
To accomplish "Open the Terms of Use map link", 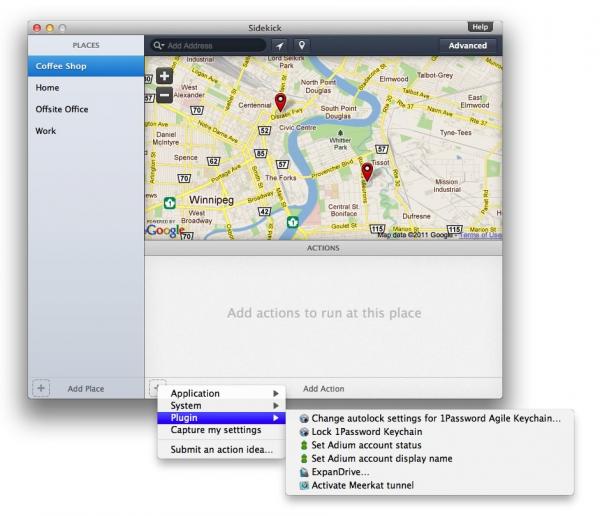I will [481, 235].
